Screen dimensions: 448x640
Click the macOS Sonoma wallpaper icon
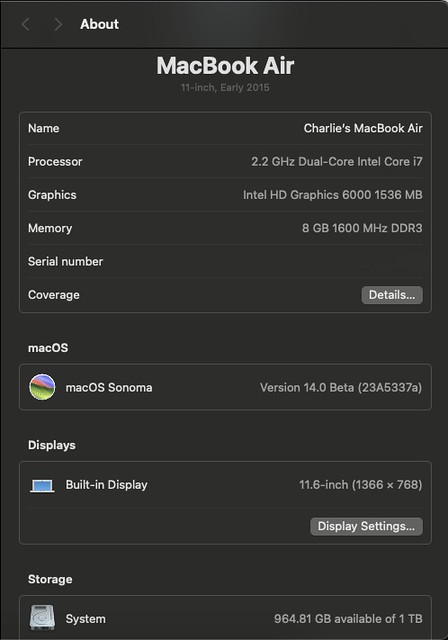click(42, 387)
